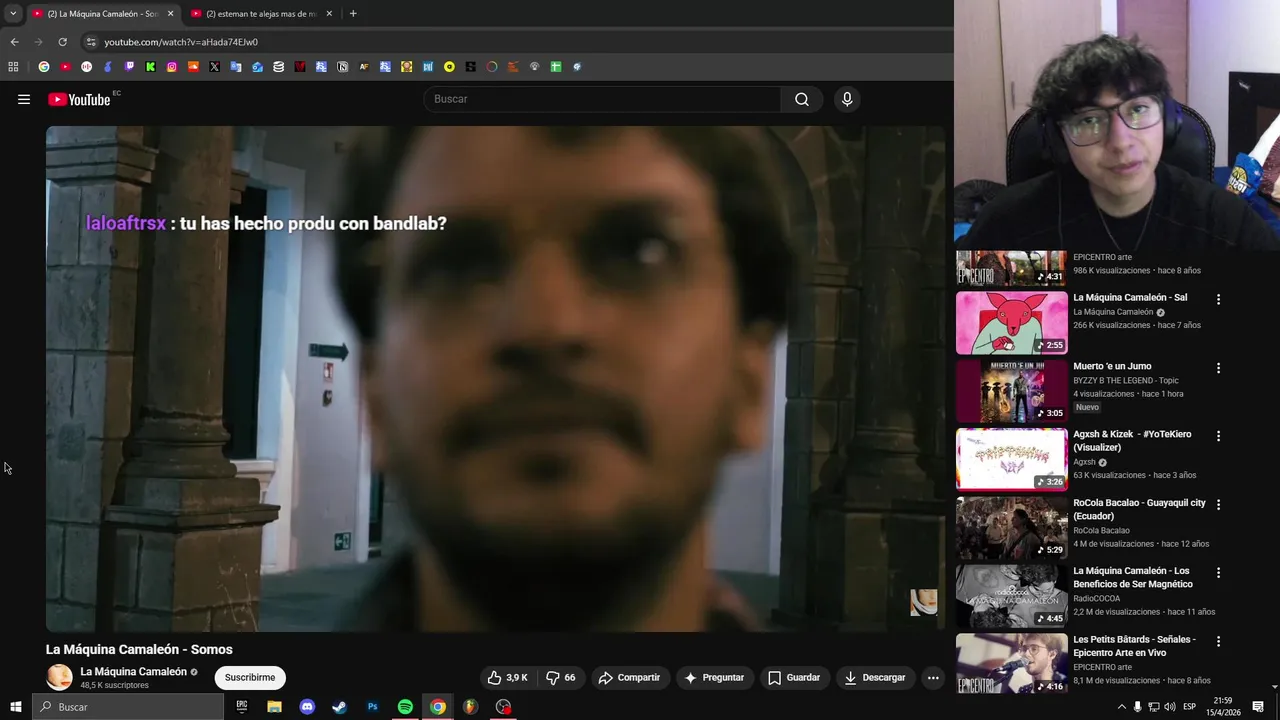
Task: Open options for RoCola Bacalao Guayaquil city
Action: pos(1218,504)
